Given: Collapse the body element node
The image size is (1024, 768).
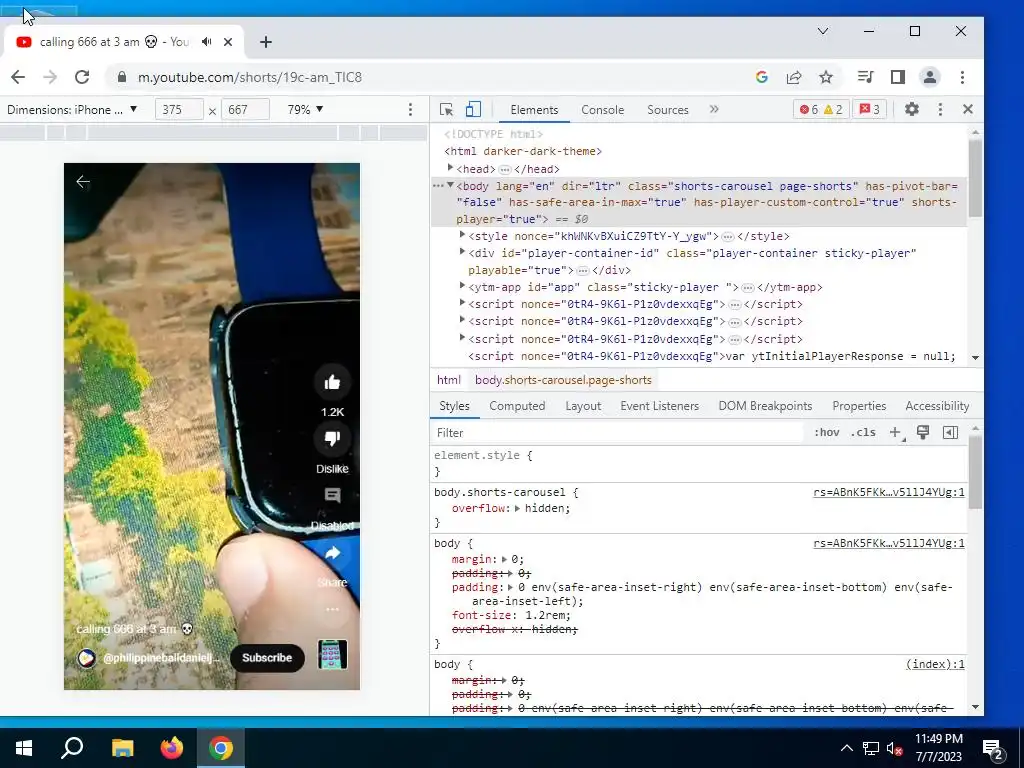Looking at the screenshot, I should tap(450, 185).
